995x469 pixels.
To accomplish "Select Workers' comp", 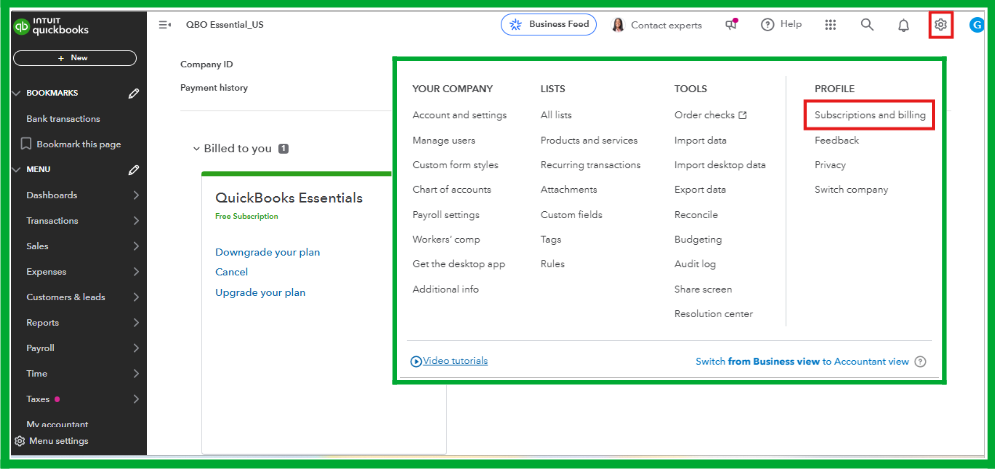I will [446, 239].
